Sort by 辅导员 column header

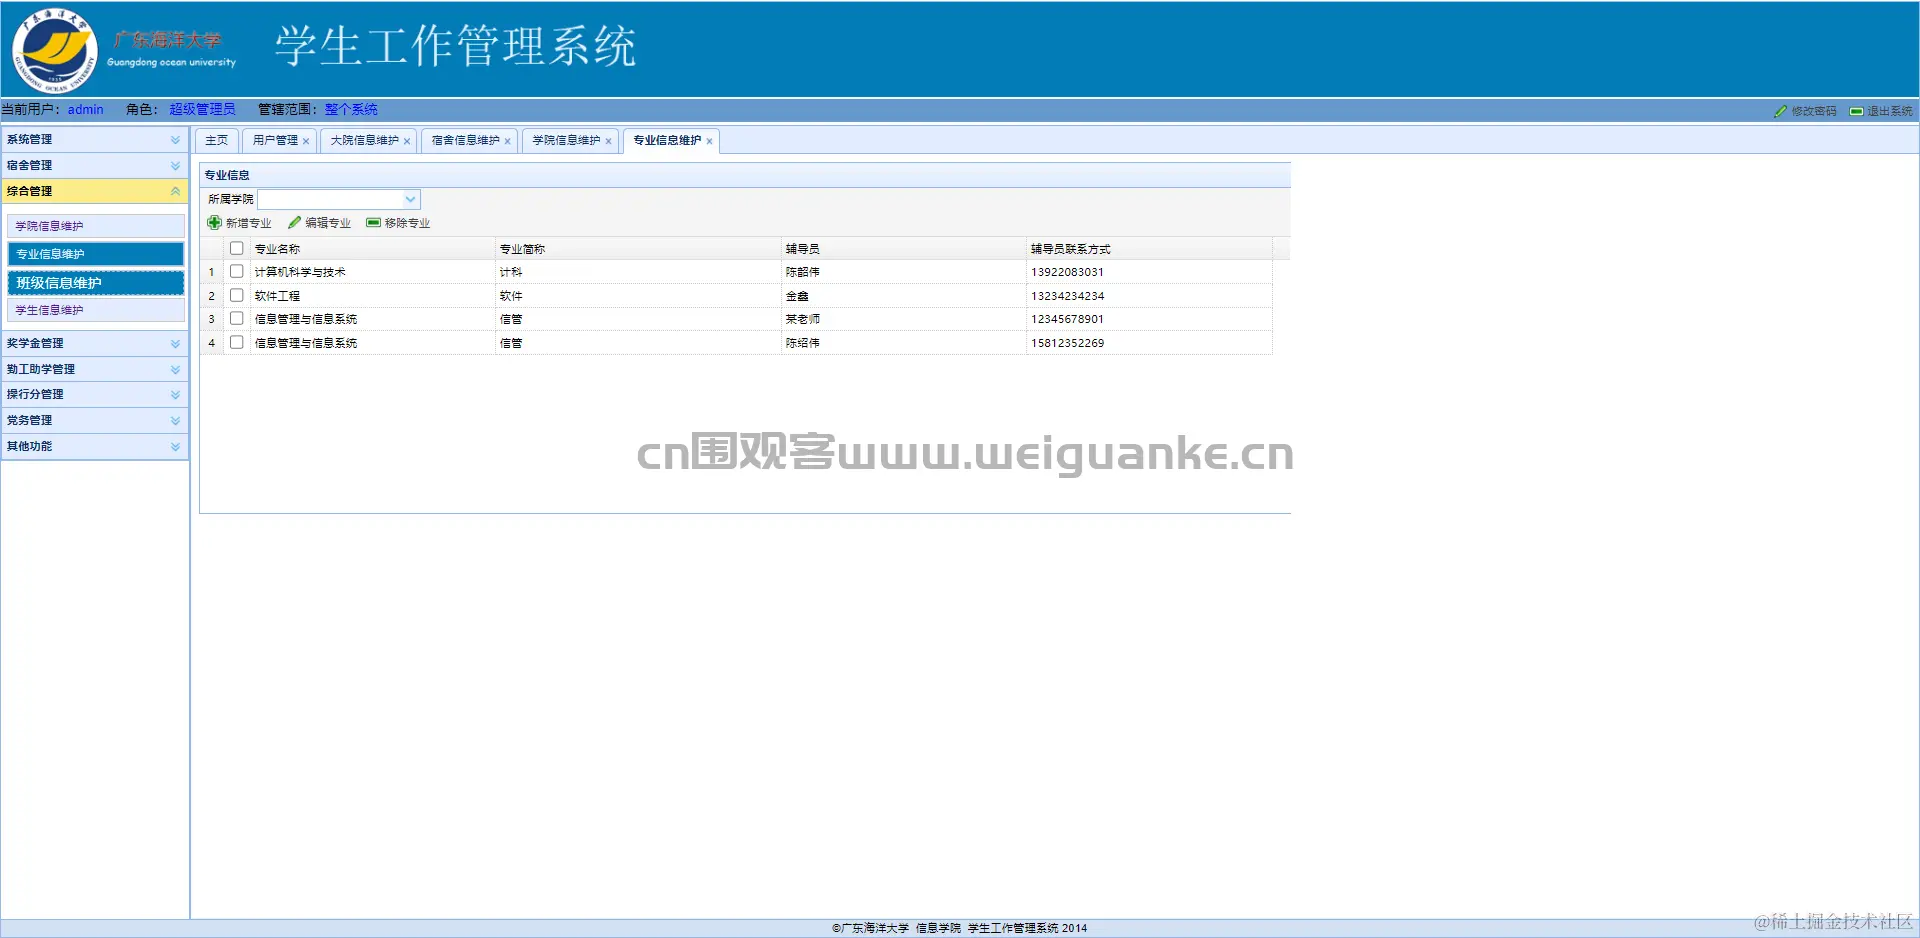point(904,249)
